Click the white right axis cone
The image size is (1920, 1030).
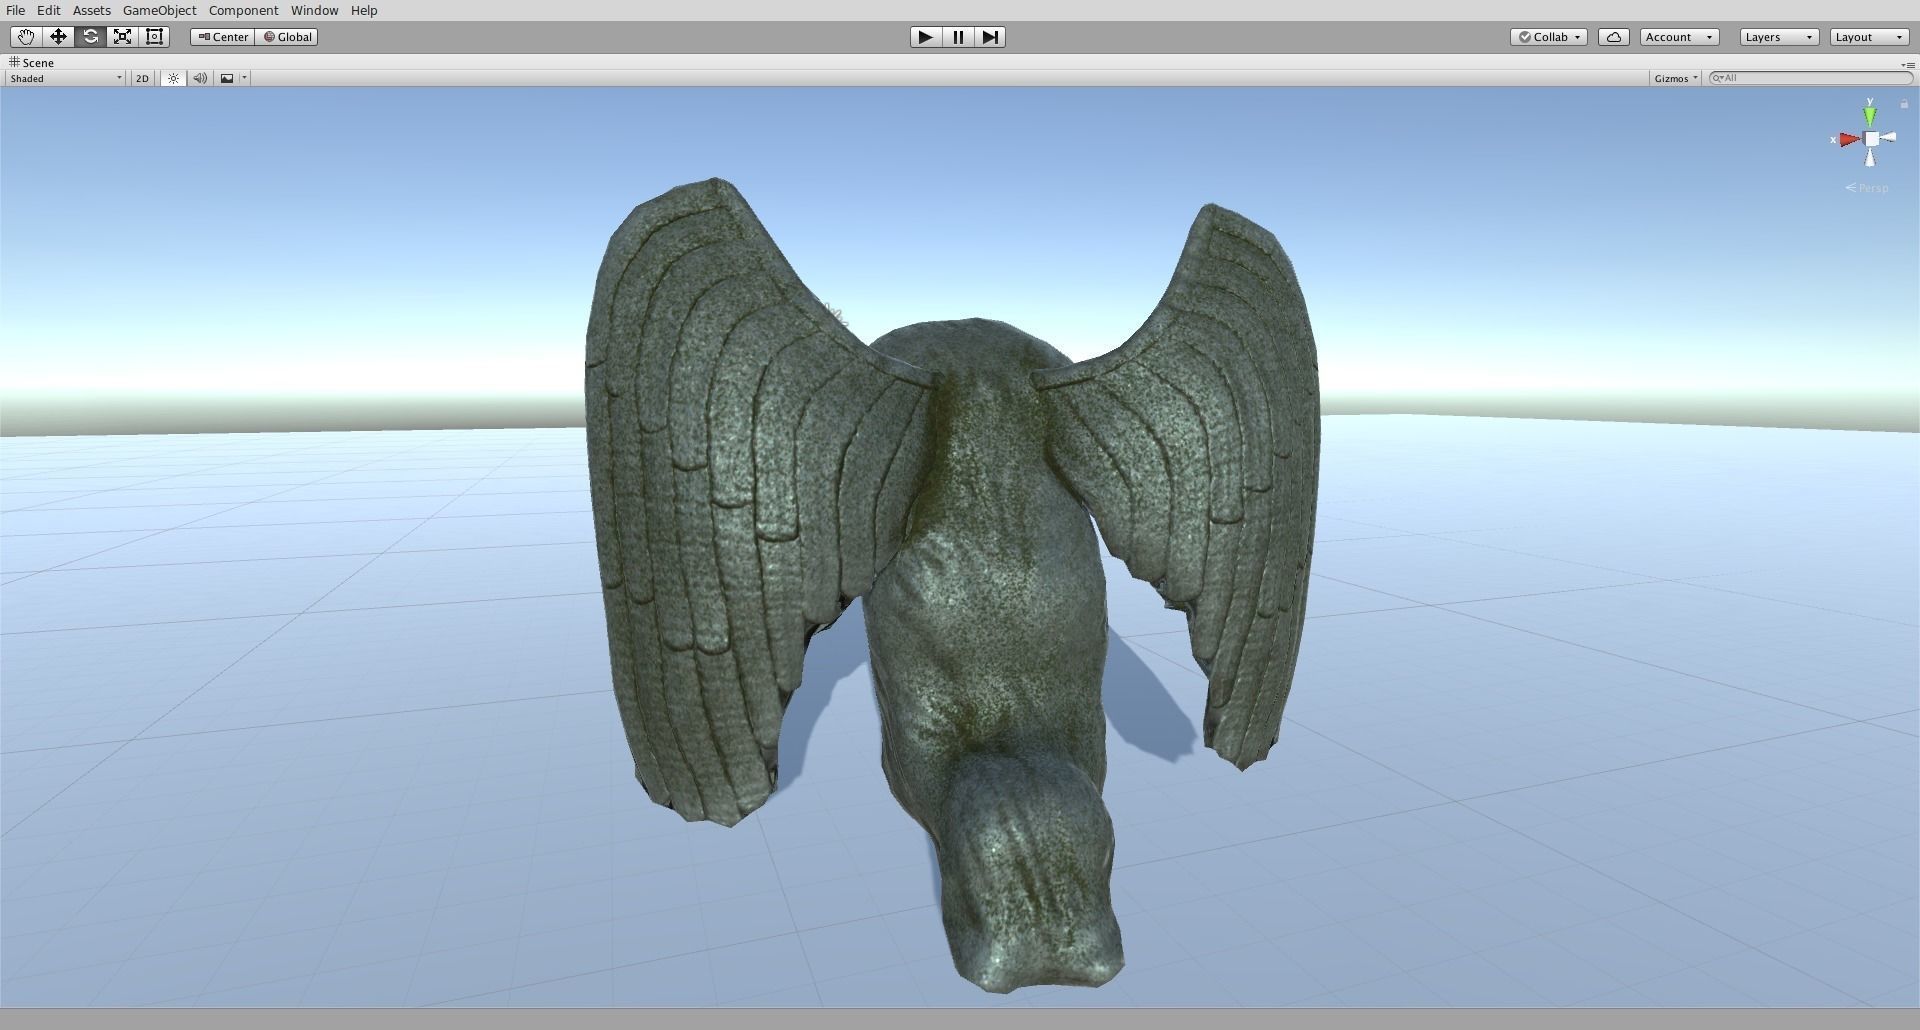tap(1888, 137)
